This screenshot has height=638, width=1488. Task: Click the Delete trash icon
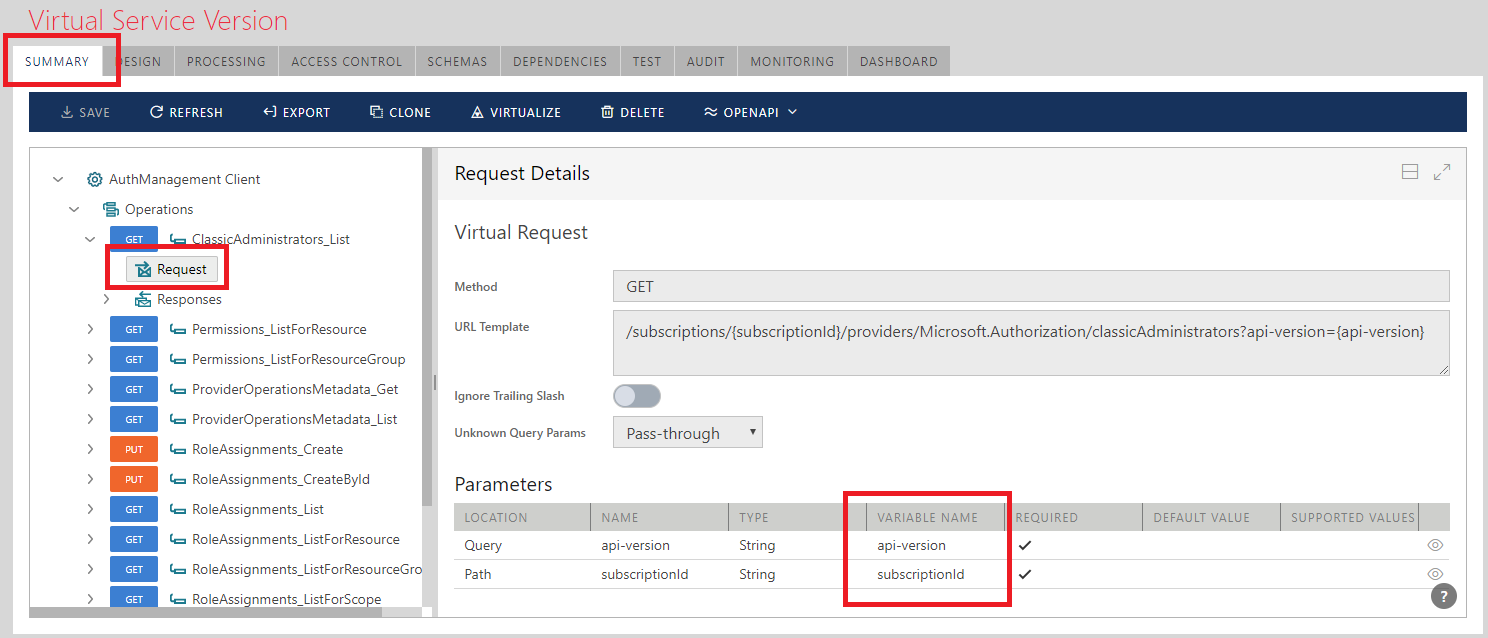pos(607,113)
